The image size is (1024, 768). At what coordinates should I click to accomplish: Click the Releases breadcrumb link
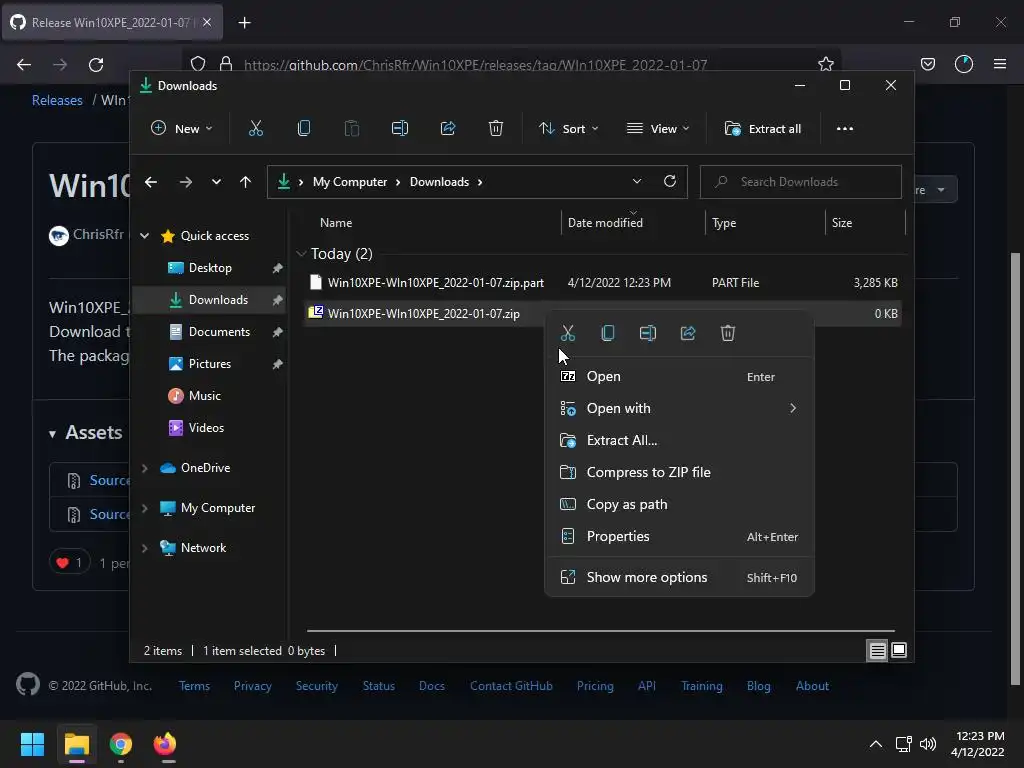[x=57, y=101]
